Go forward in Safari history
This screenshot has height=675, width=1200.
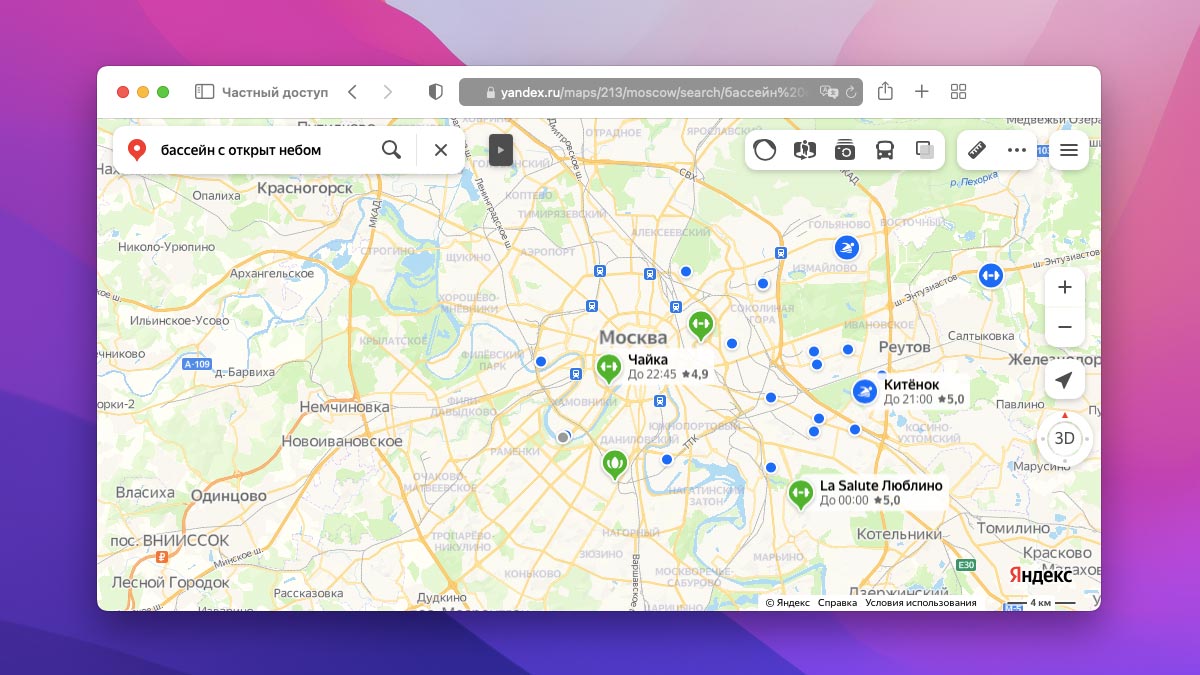pyautogui.click(x=388, y=92)
